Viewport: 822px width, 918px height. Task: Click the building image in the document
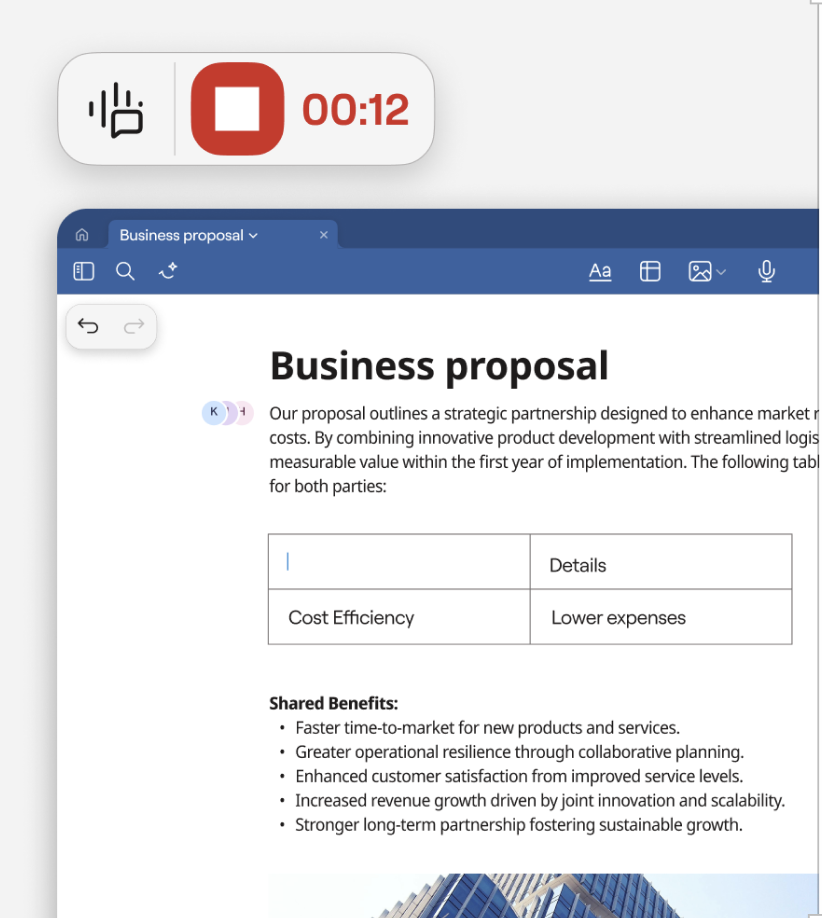click(543, 896)
